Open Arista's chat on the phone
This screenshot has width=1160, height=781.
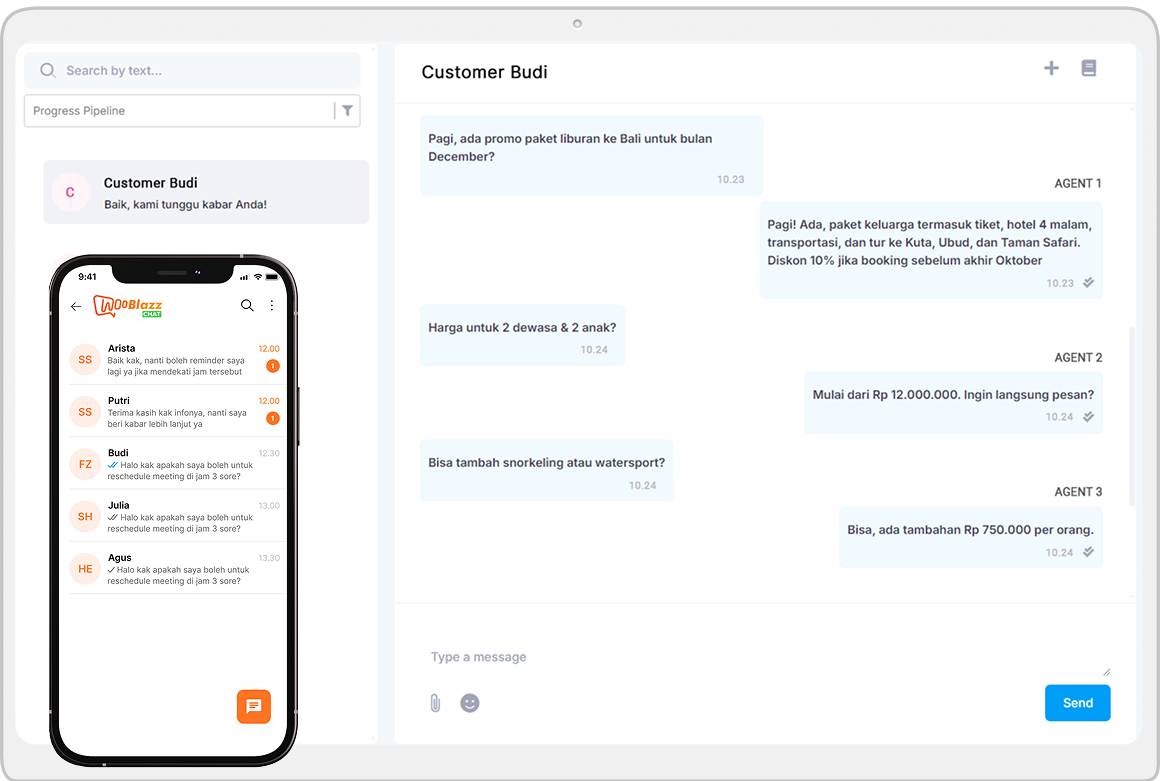(176, 360)
